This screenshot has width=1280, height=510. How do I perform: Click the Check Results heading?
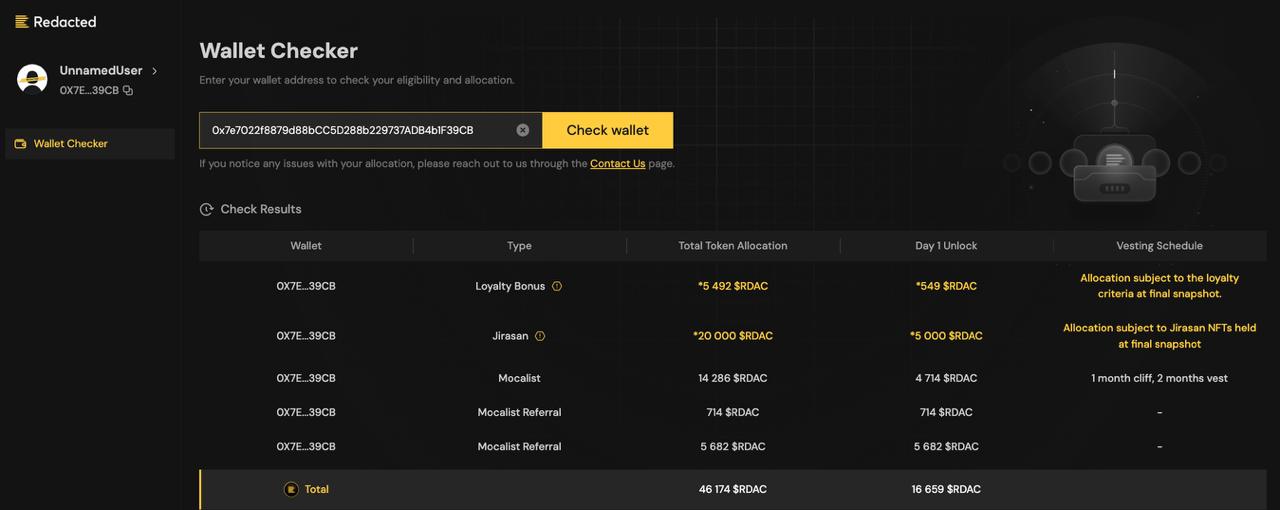261,210
